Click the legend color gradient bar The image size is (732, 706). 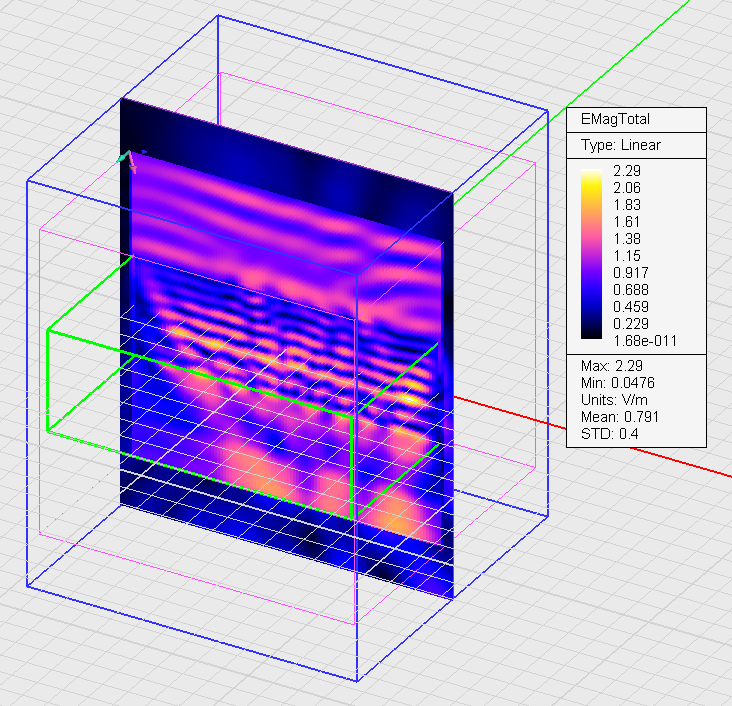[x=590, y=255]
